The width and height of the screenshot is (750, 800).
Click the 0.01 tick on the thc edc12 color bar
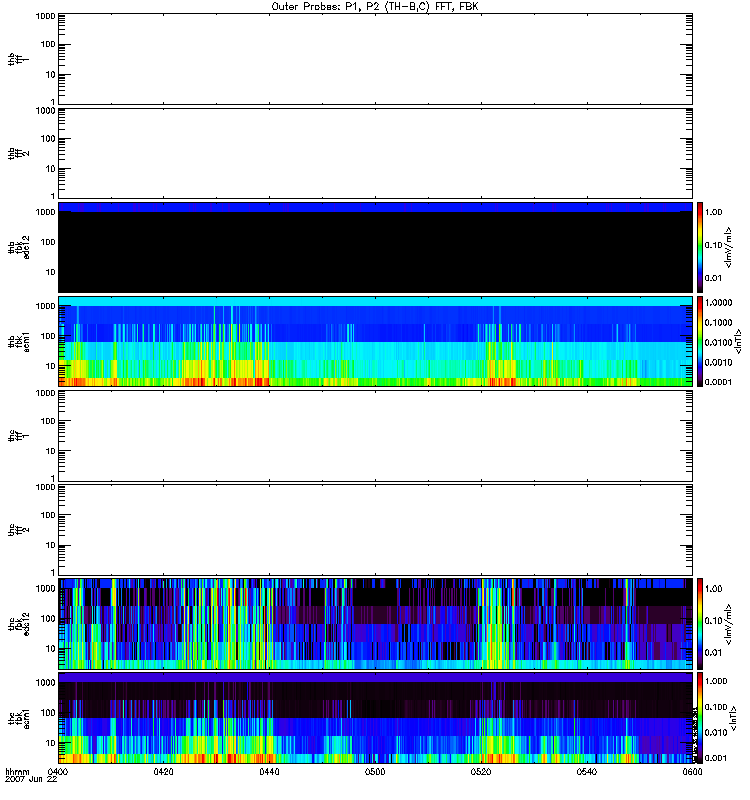[x=714, y=653]
